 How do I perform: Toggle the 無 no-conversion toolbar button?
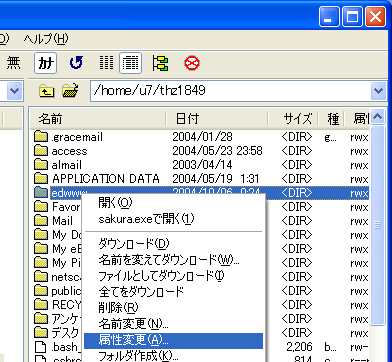(x=13, y=63)
